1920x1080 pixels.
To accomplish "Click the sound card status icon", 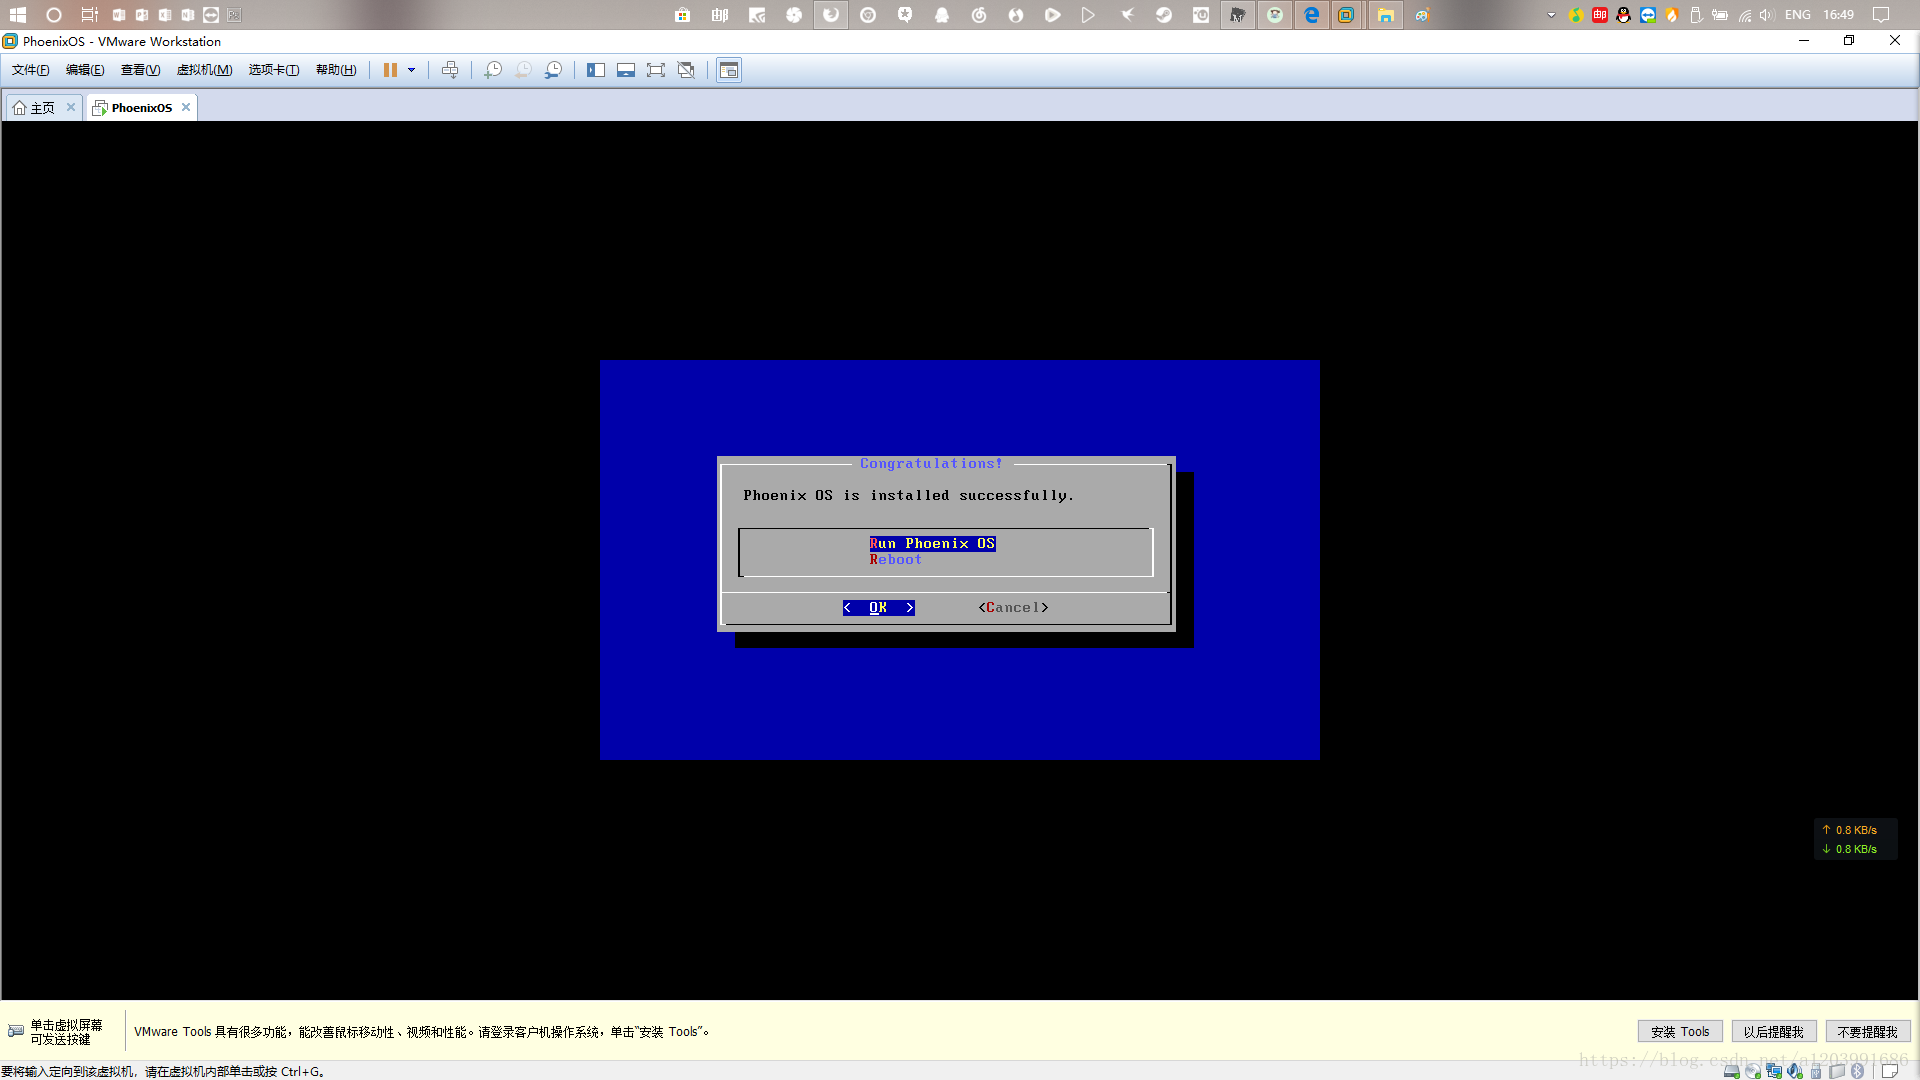I will pos(1795,1071).
